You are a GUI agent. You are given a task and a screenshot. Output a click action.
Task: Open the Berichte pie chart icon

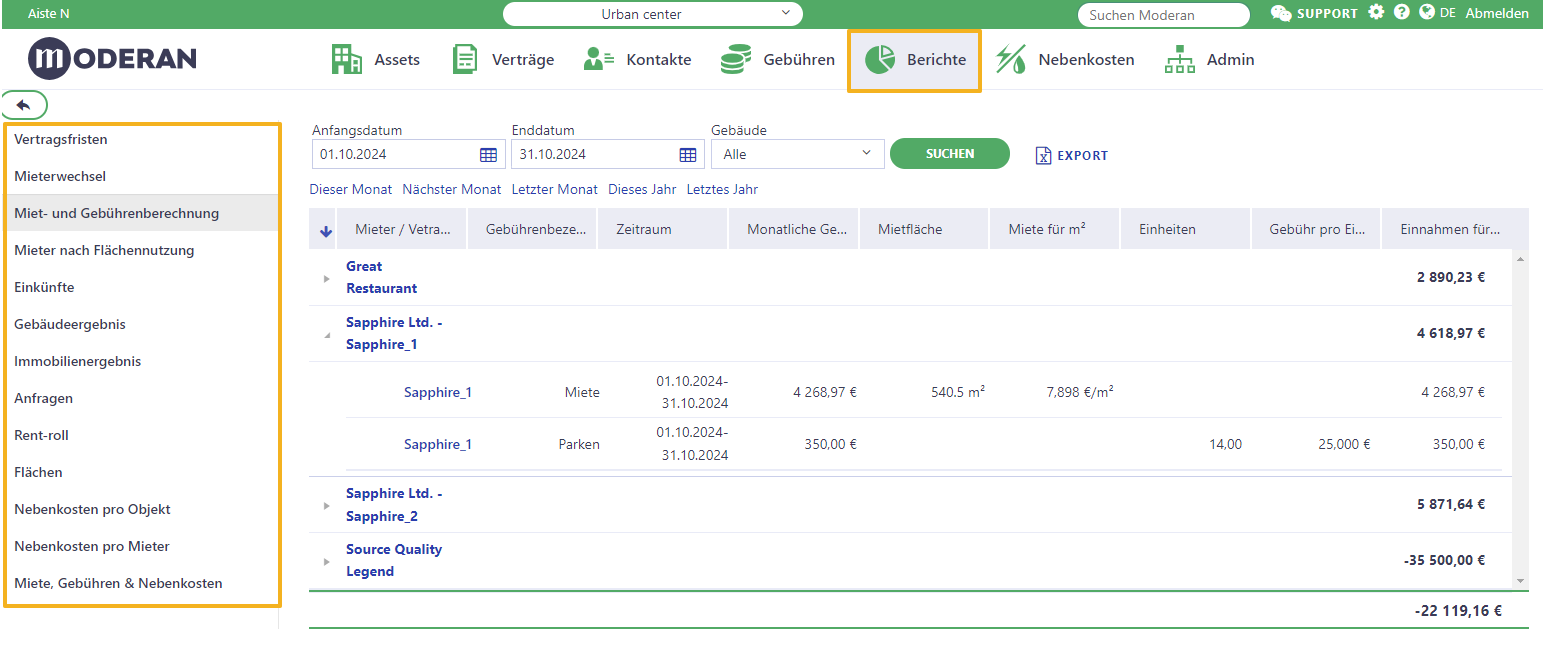tap(880, 59)
